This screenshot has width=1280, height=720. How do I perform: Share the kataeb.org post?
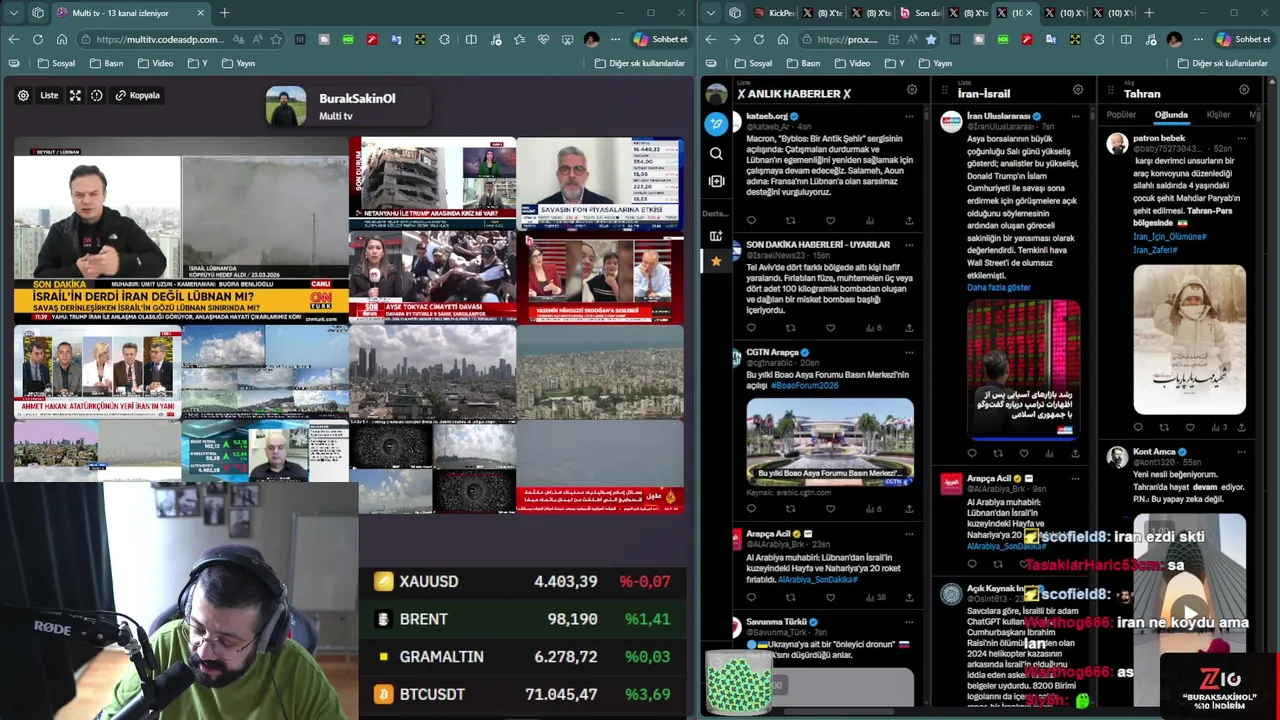[909, 220]
